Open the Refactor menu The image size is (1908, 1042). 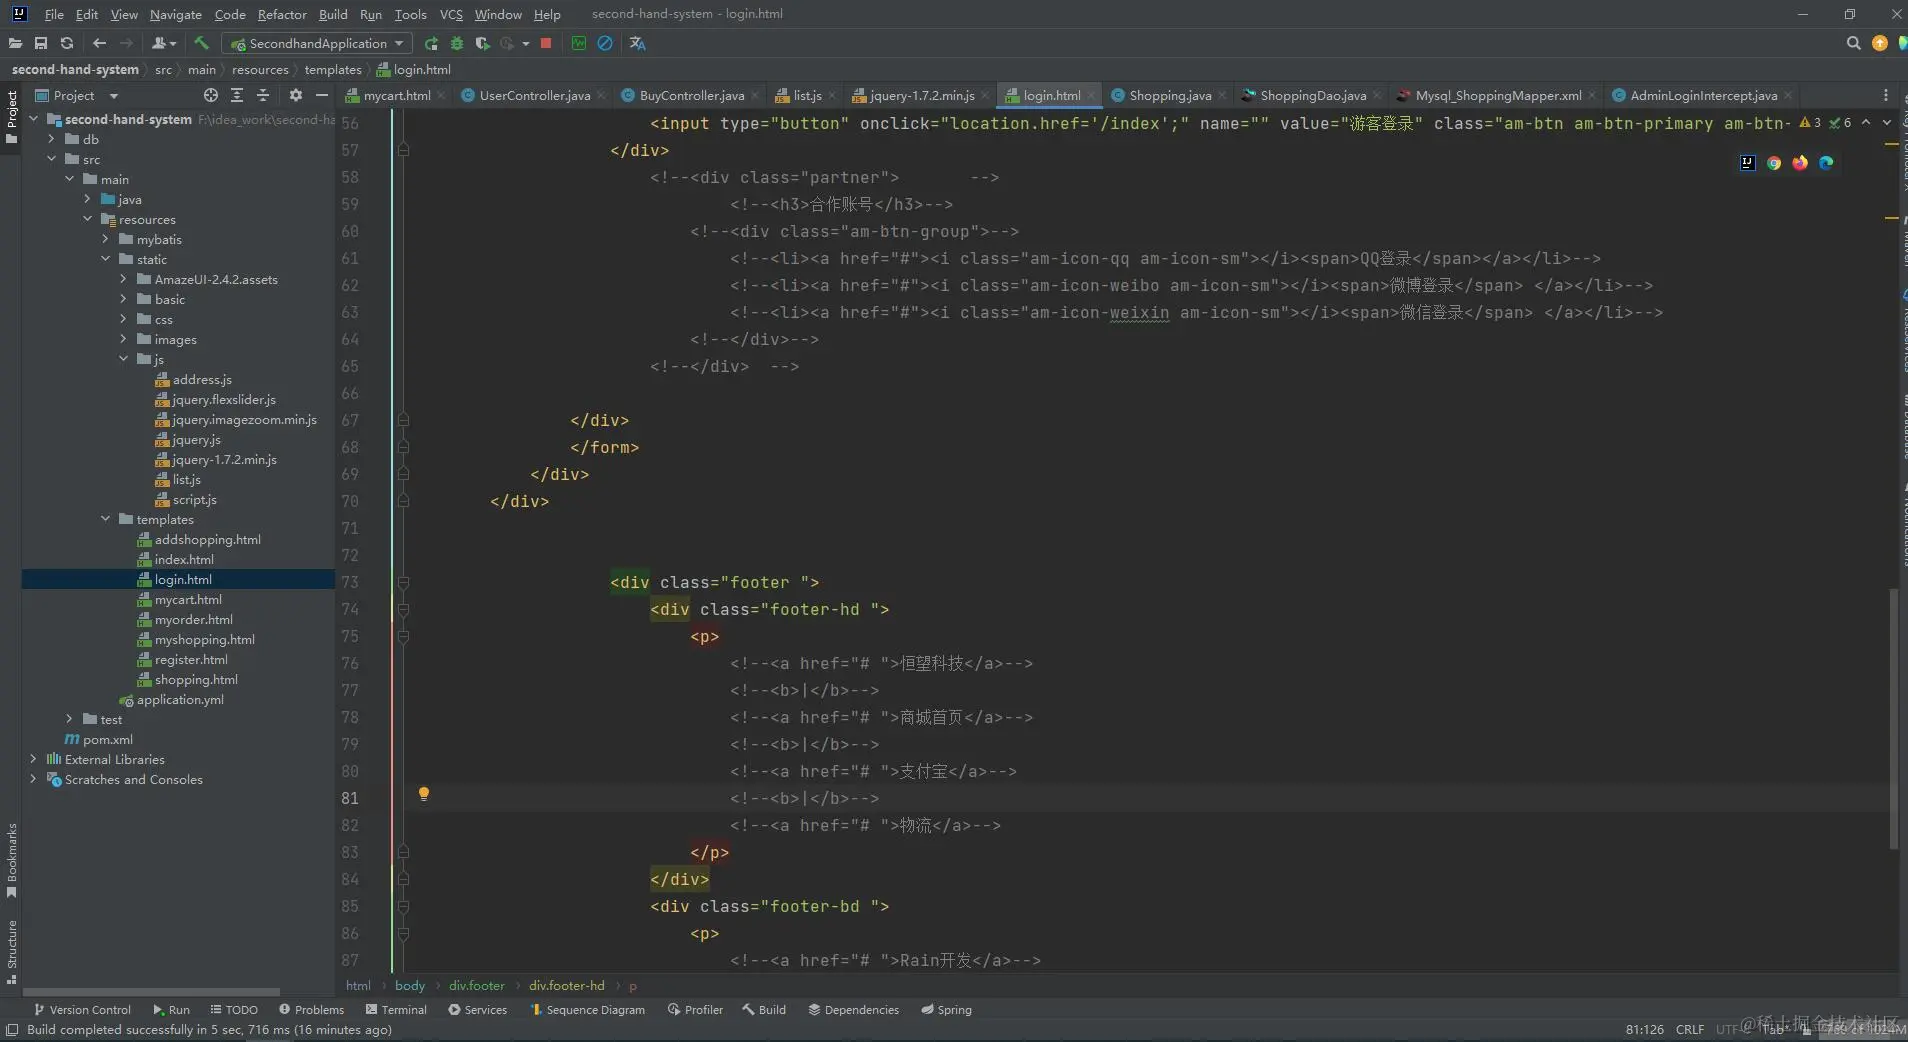point(282,14)
